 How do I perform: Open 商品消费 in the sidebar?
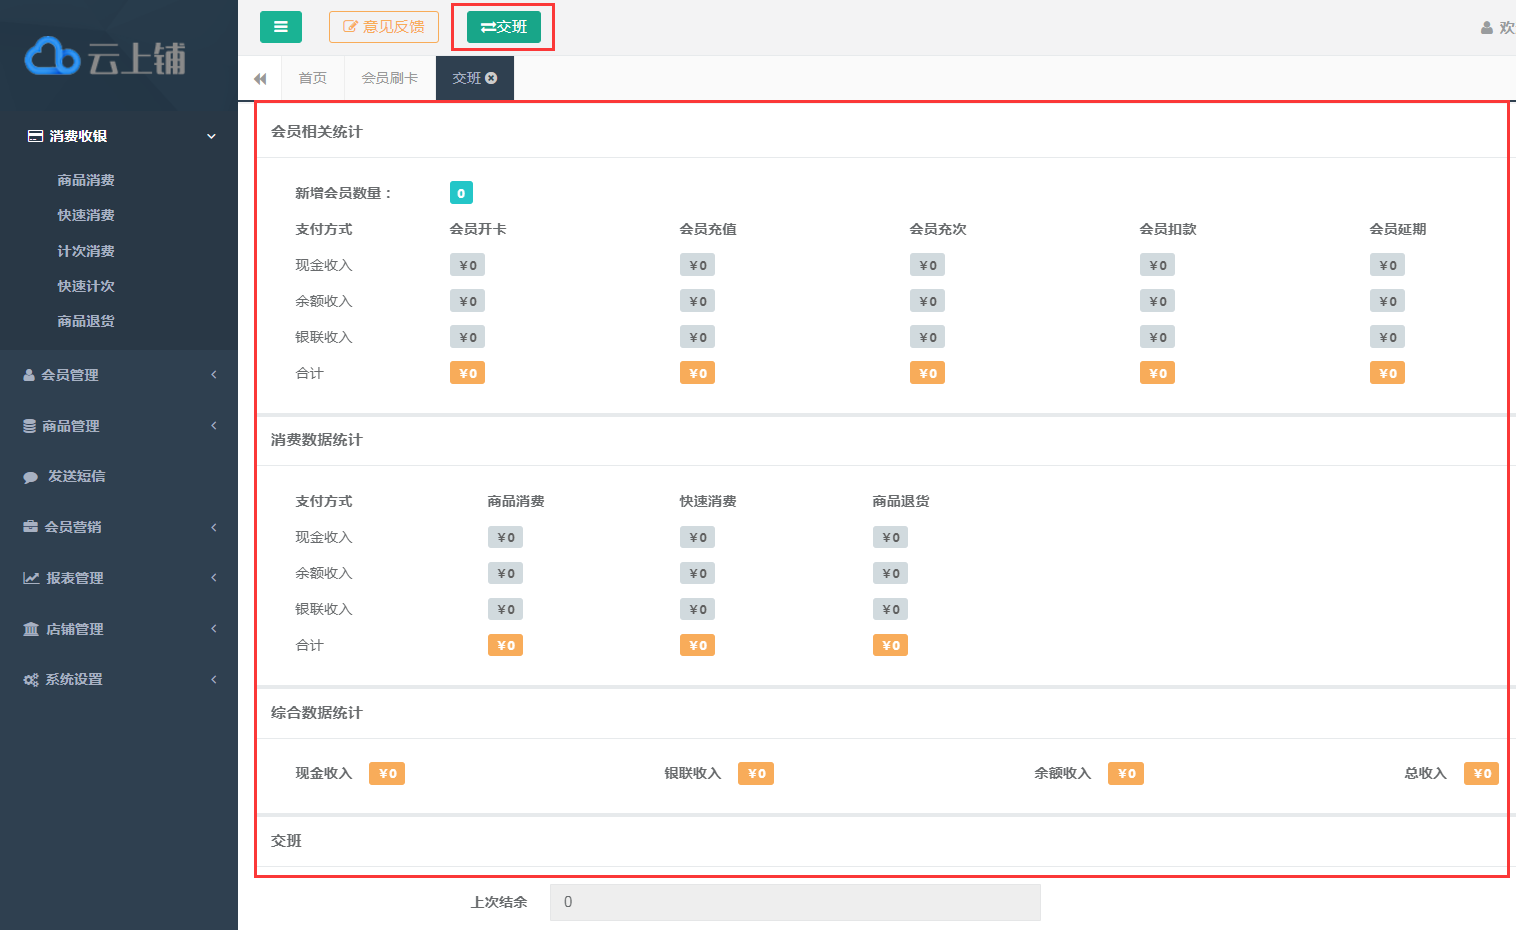(x=86, y=180)
